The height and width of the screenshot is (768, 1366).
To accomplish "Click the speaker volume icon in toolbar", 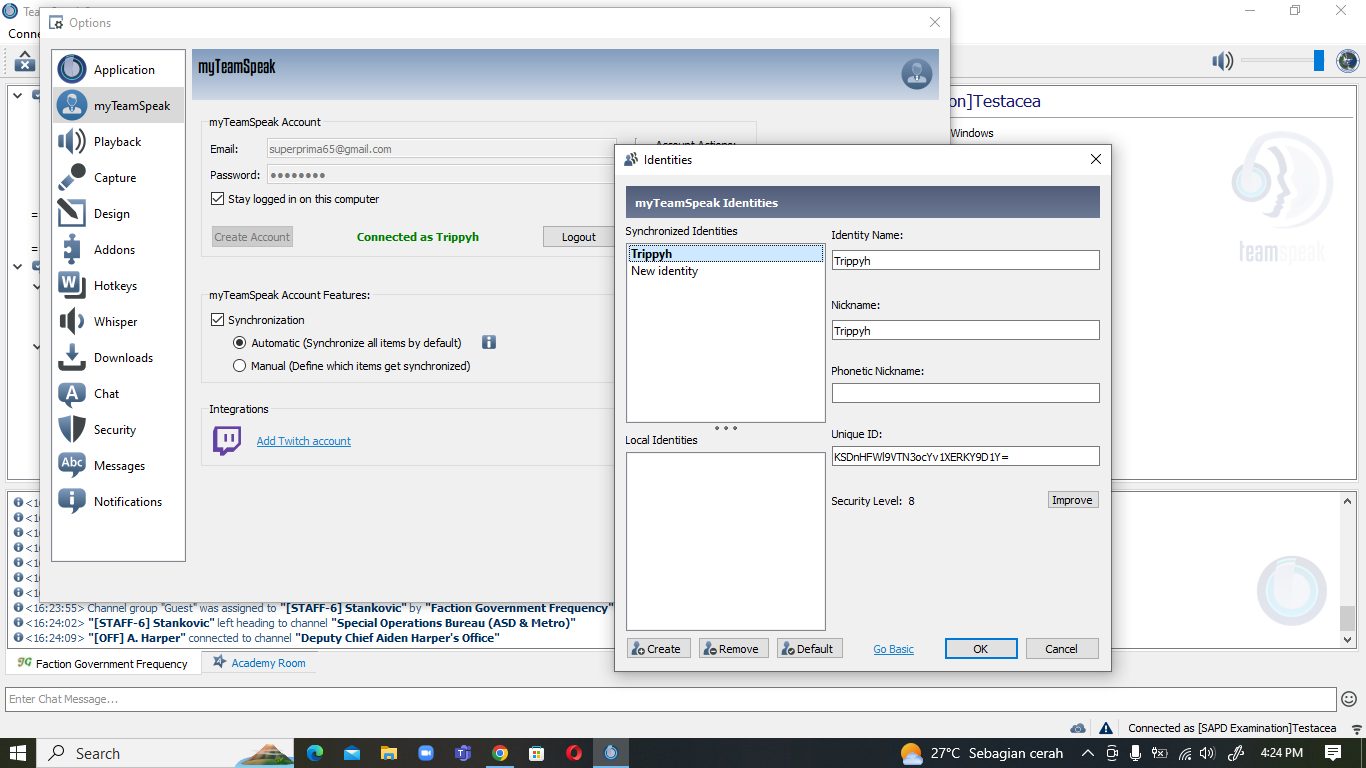I will pyautogui.click(x=1222, y=62).
